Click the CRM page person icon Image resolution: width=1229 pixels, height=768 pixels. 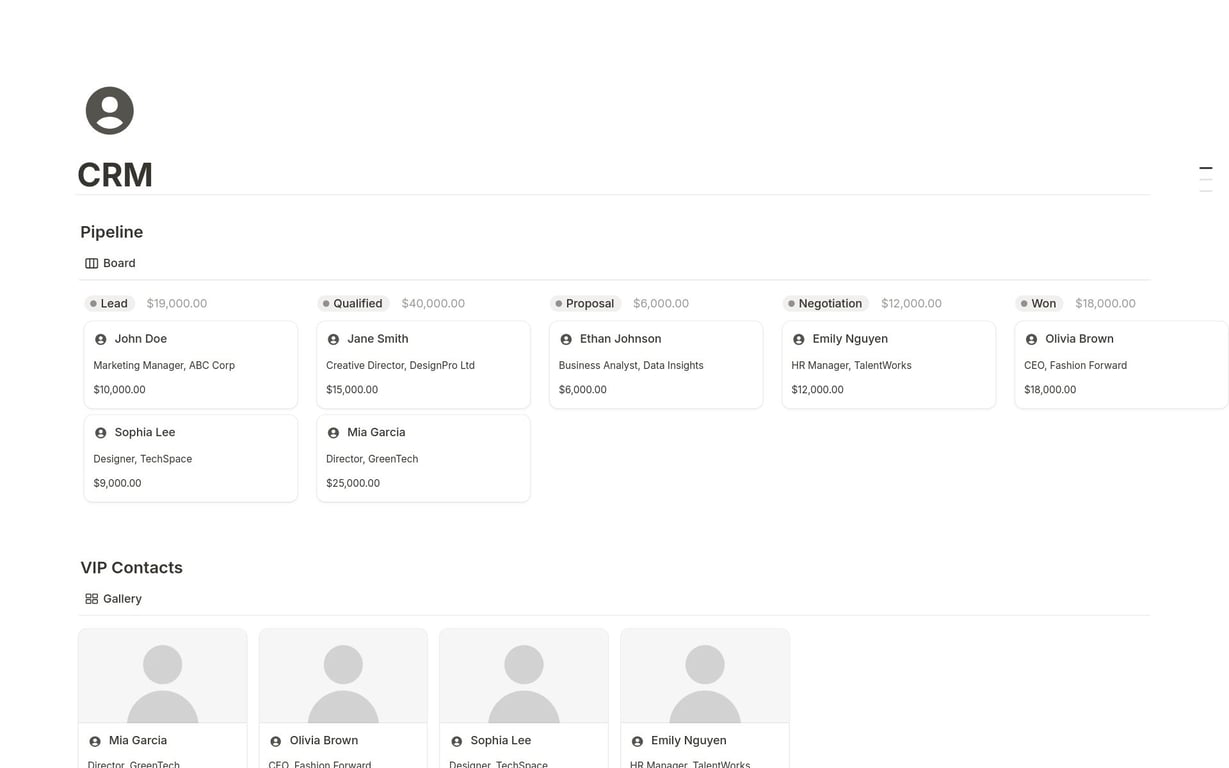tap(110, 111)
